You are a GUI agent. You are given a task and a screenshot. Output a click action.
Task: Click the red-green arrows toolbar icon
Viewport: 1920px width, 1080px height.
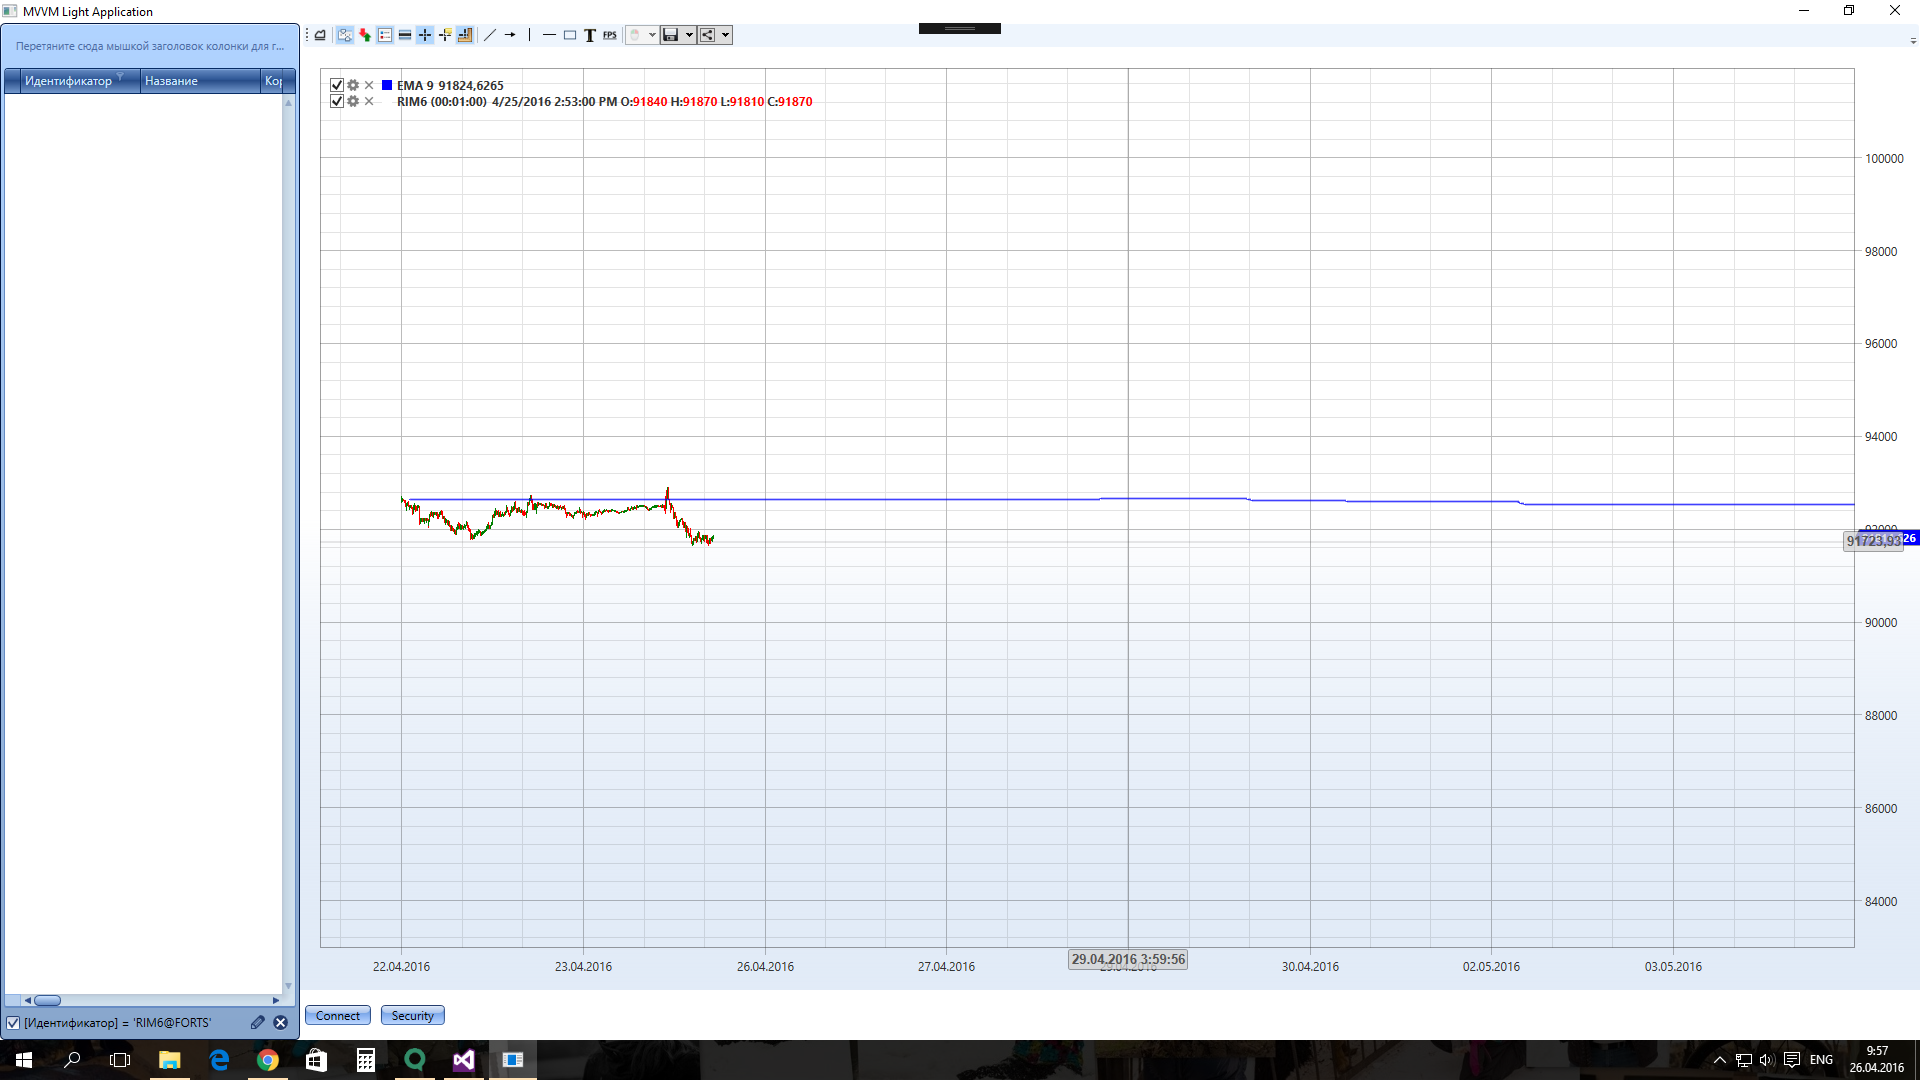click(x=365, y=35)
